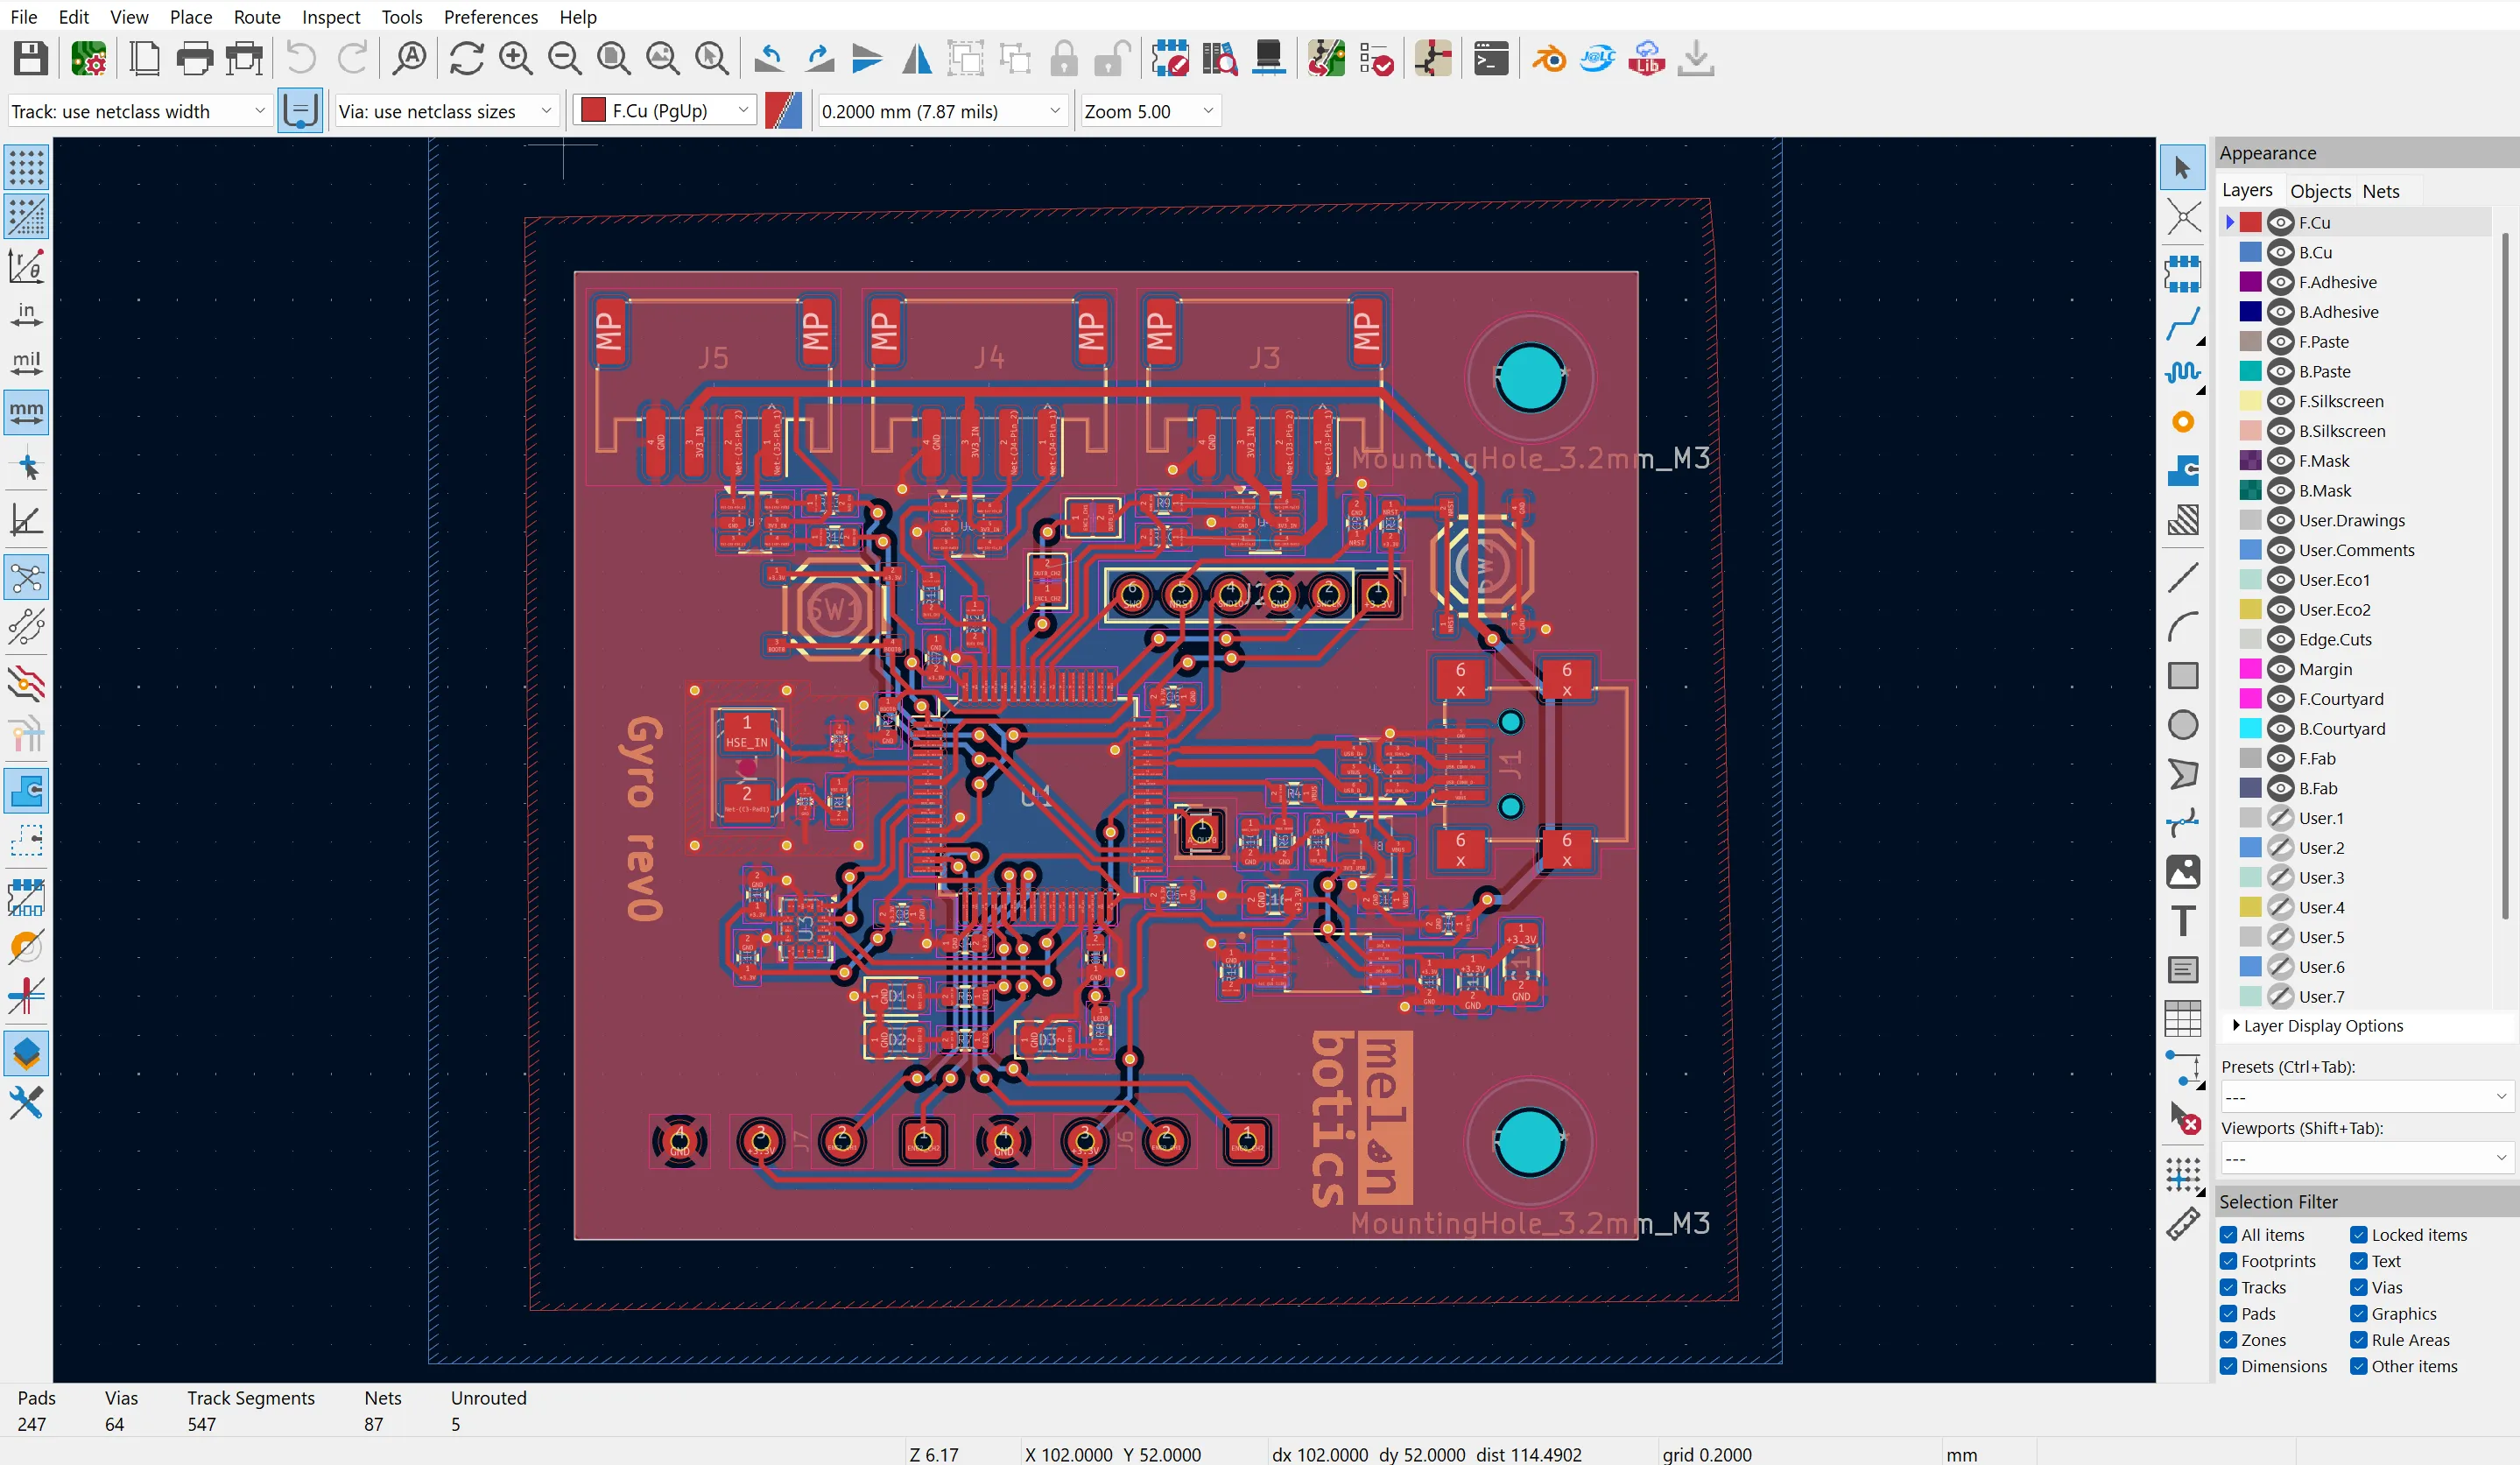The width and height of the screenshot is (2520, 1465).
Task: Open the Place menu
Action: (190, 17)
